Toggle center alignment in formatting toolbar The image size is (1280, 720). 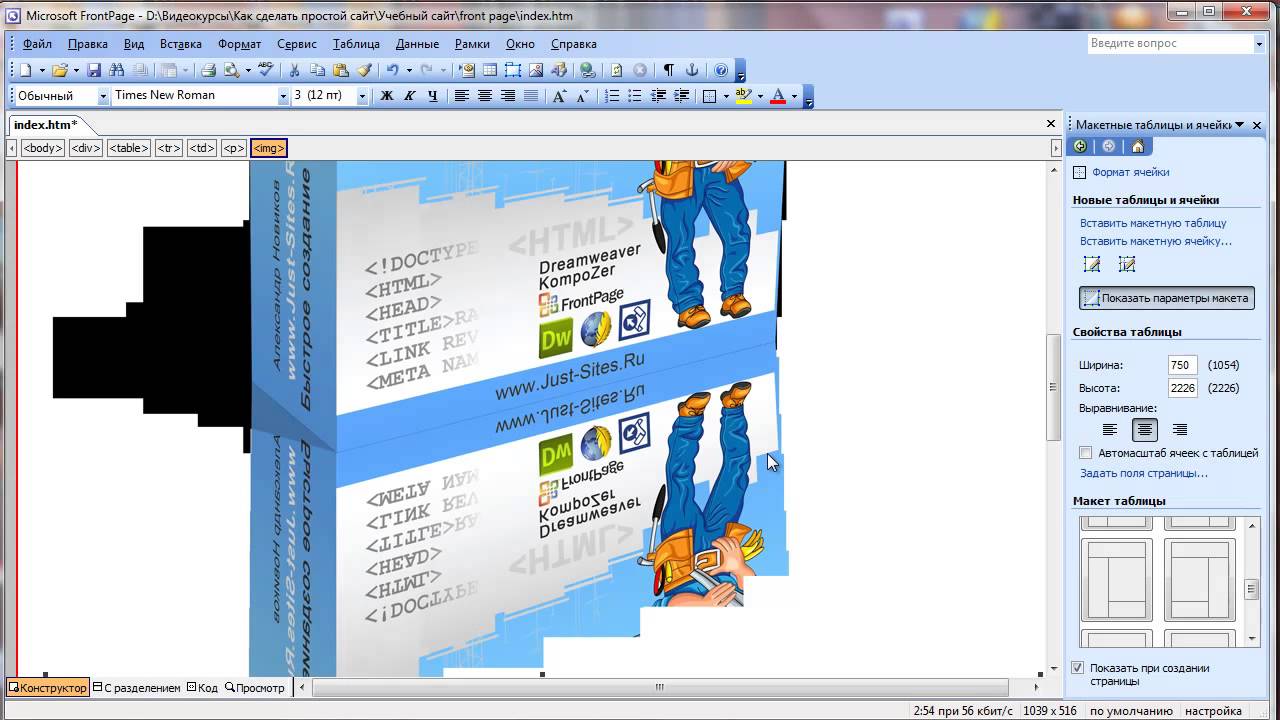pos(485,96)
